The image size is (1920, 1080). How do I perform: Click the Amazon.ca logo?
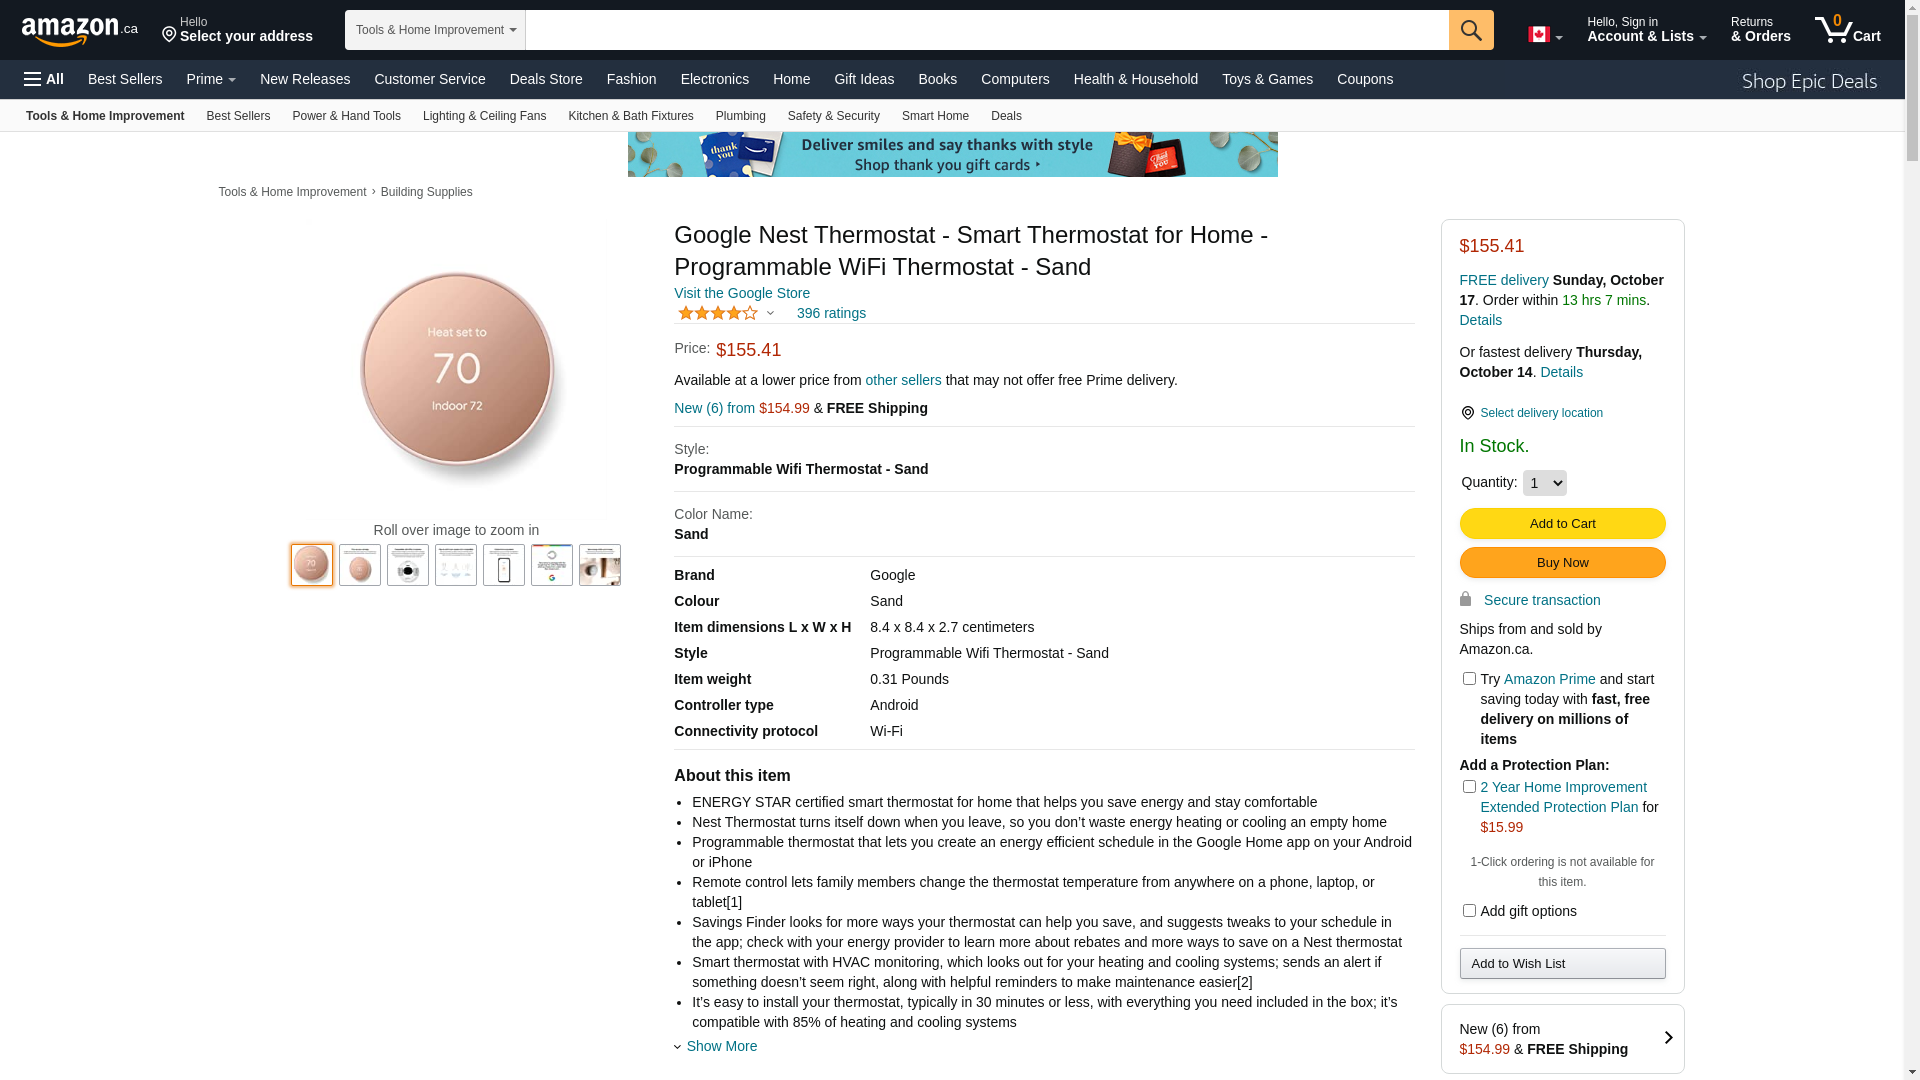click(x=79, y=31)
